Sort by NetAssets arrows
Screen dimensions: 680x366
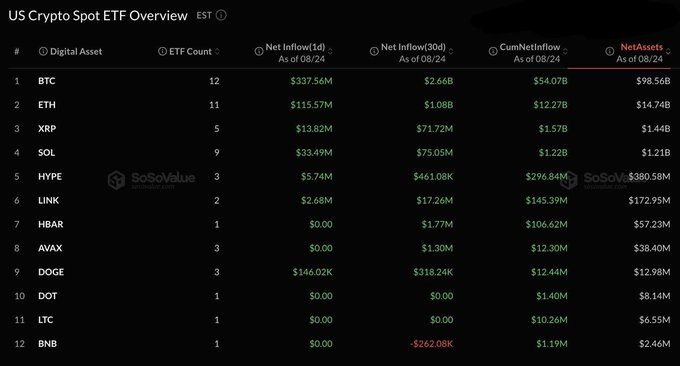point(668,51)
